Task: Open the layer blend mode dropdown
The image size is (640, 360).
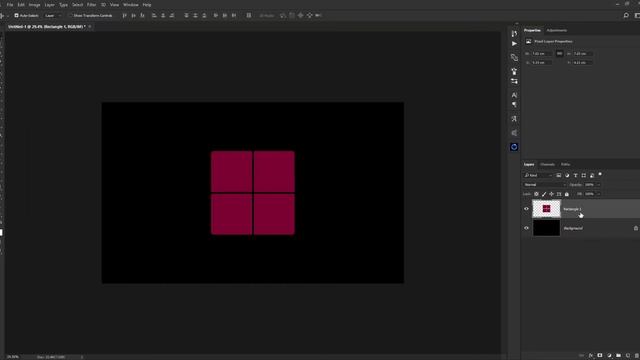Action: [544, 185]
